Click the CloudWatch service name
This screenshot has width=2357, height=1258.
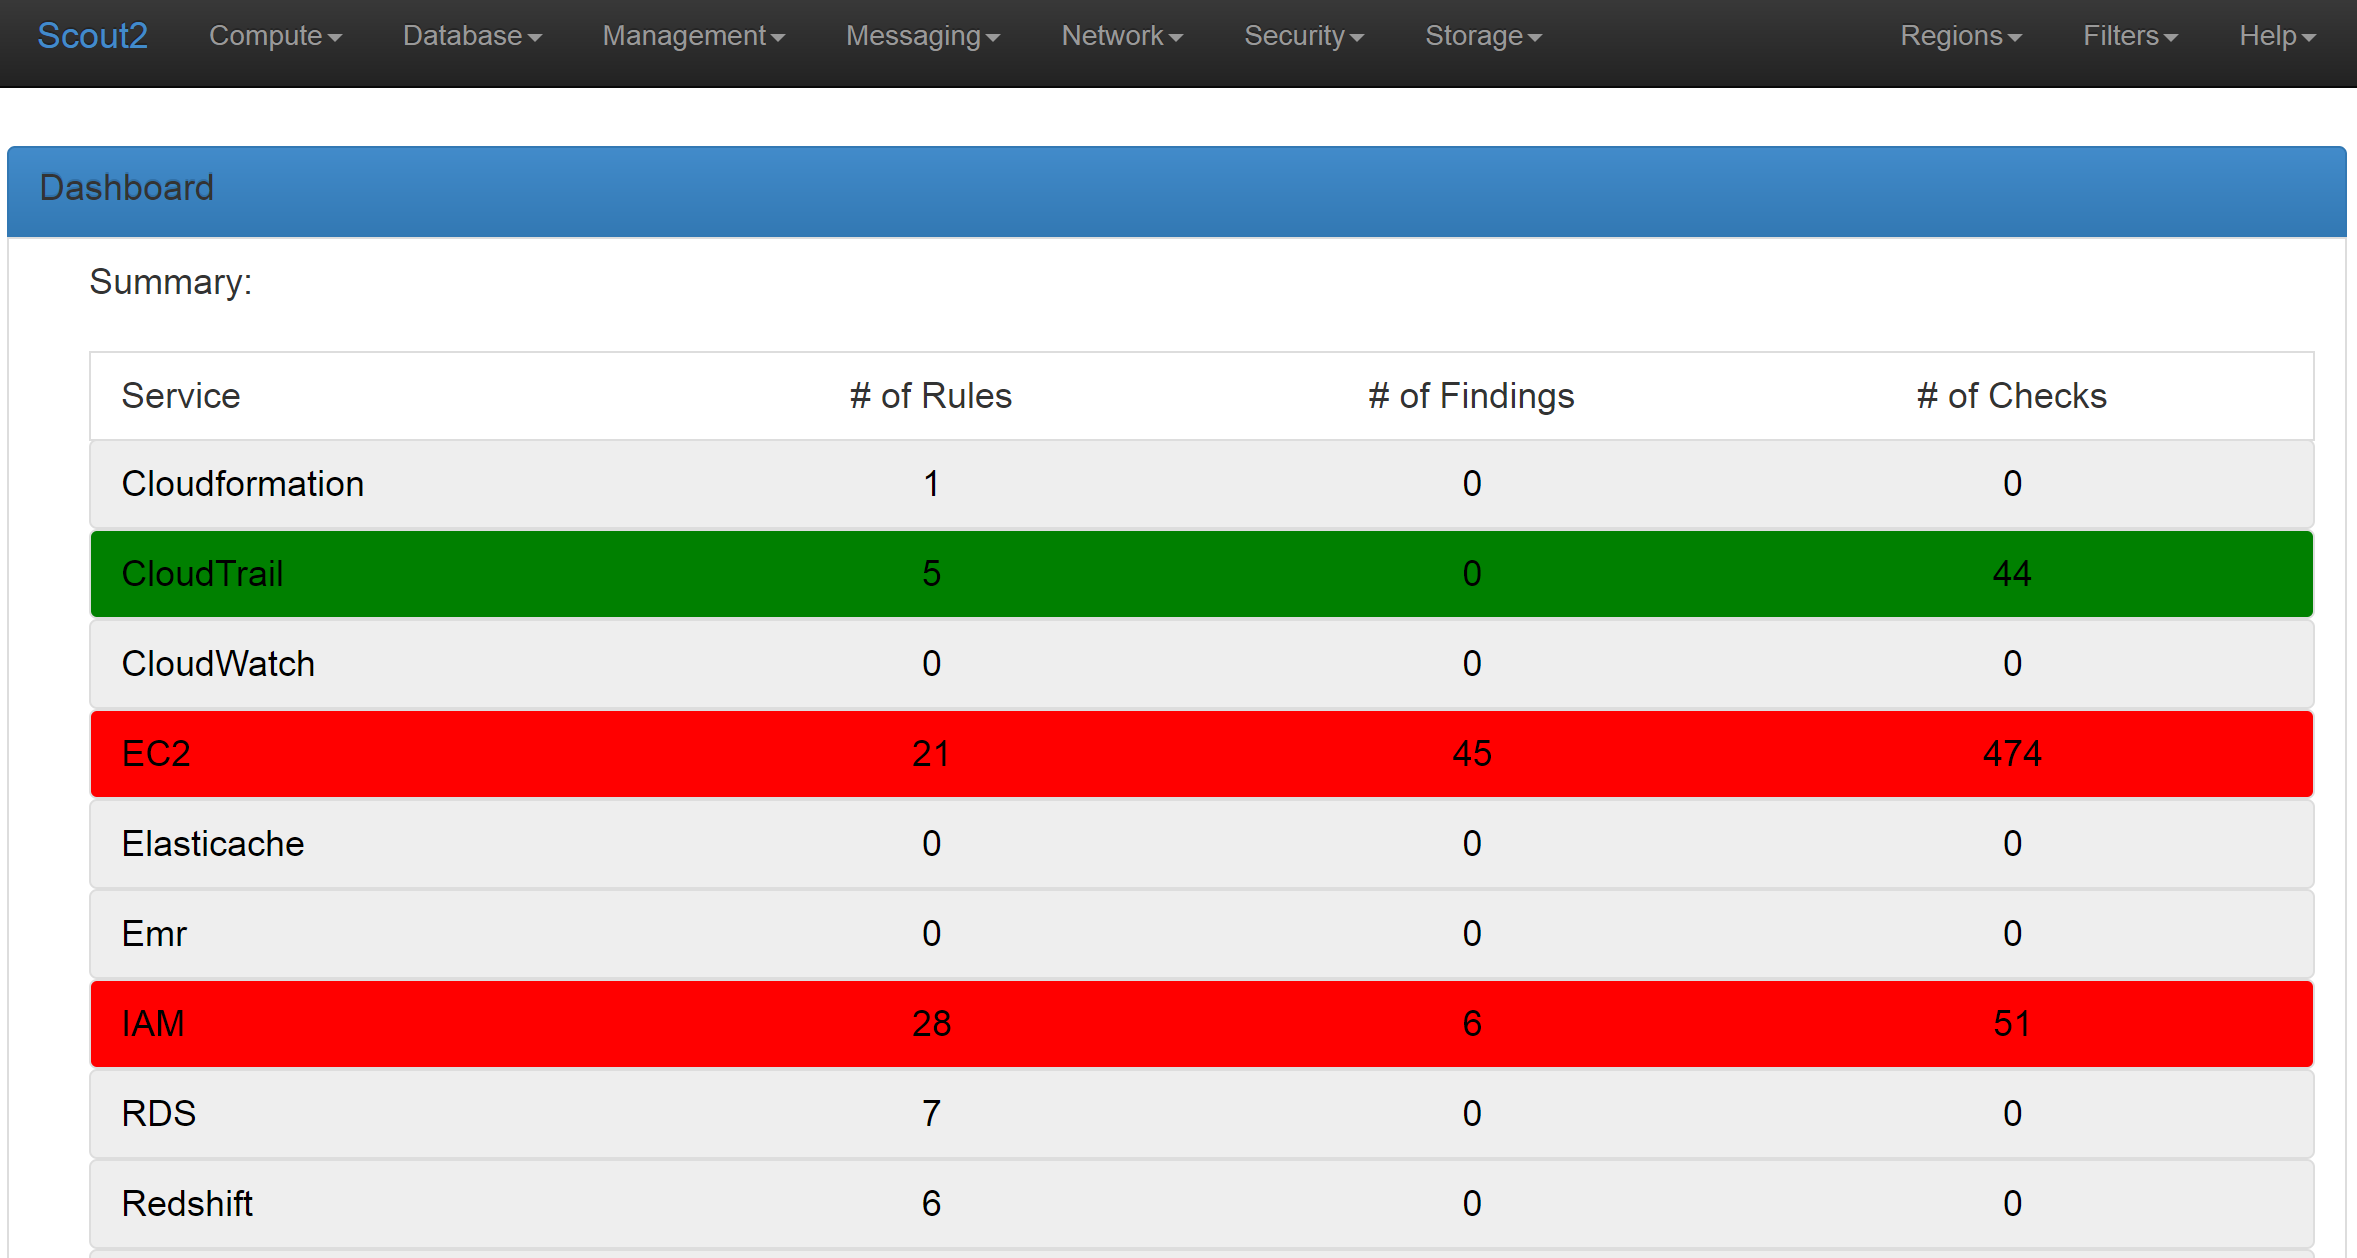218,664
